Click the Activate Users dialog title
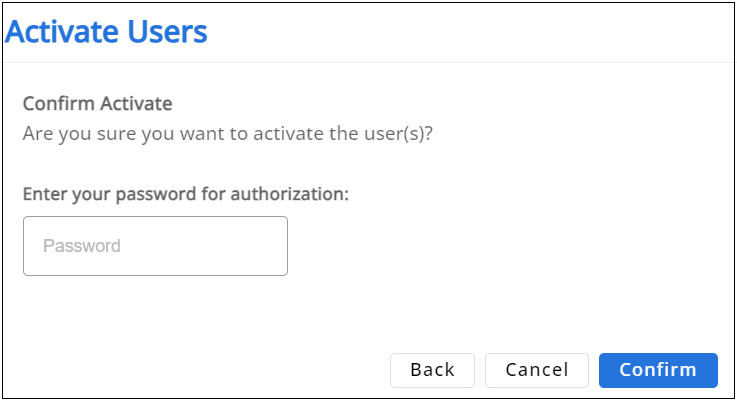This screenshot has width=737, height=401. pos(106,32)
